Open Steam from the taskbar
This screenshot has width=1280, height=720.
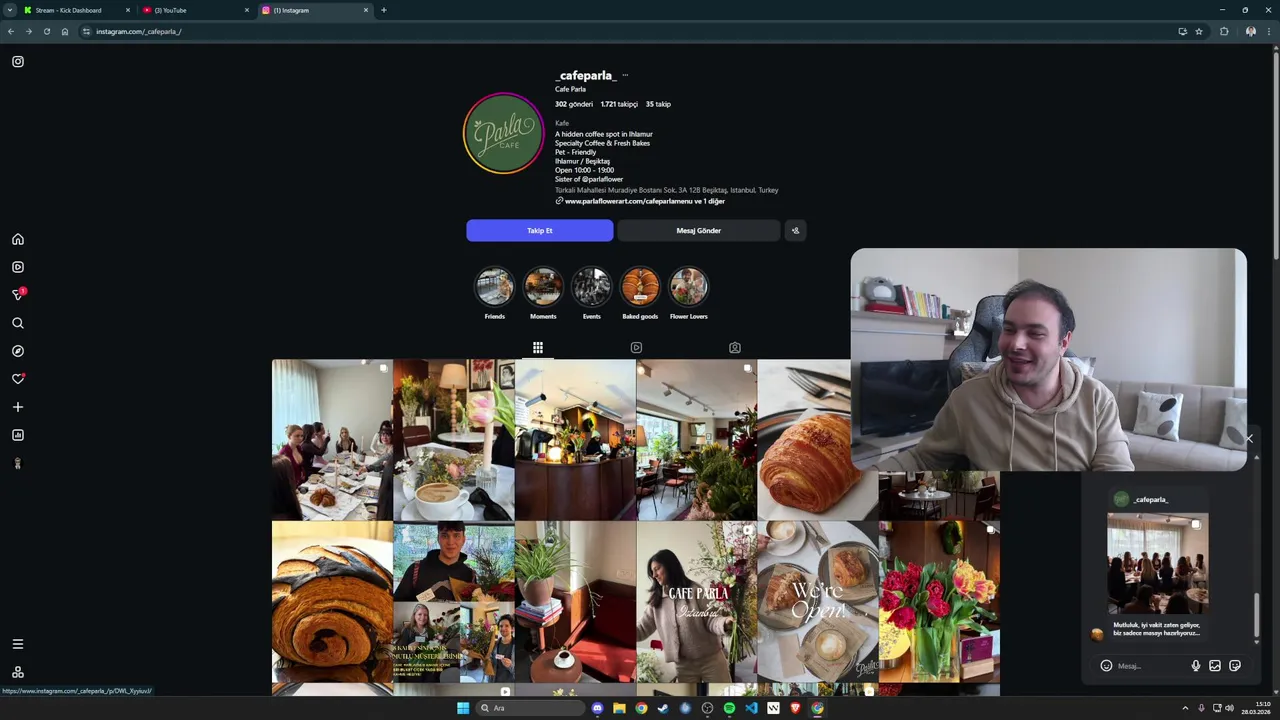[663, 708]
